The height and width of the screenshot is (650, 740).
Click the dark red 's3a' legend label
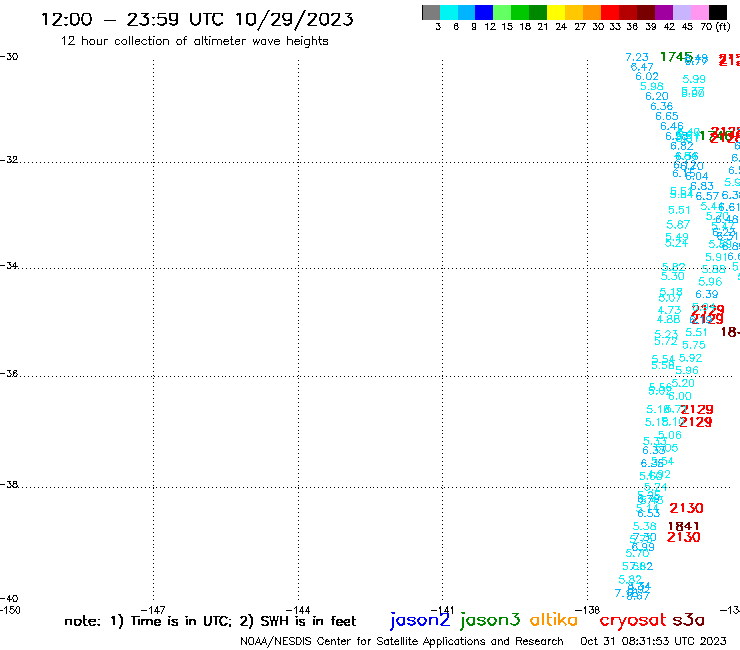[688, 620]
